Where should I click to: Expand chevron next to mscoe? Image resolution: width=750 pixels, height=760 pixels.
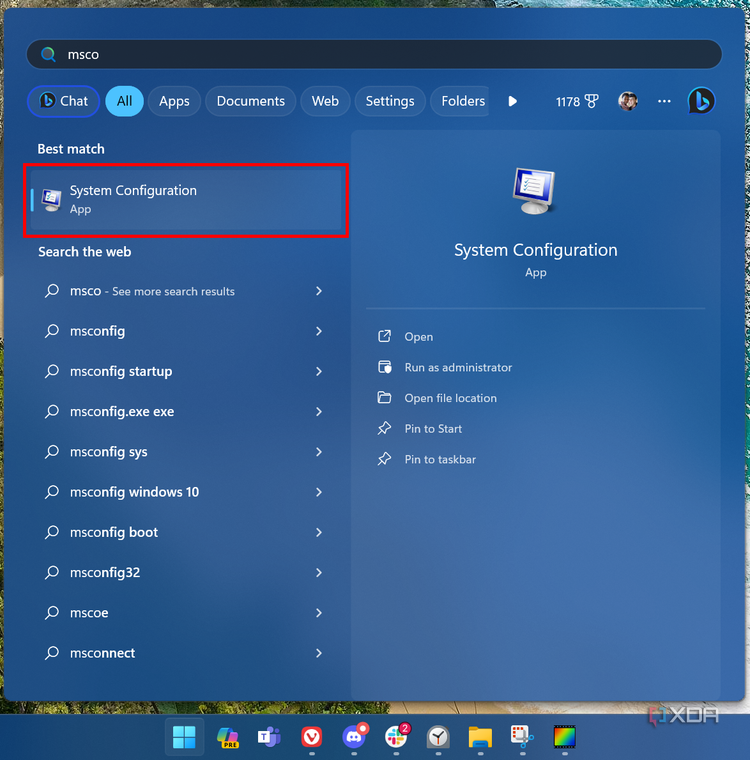[319, 613]
